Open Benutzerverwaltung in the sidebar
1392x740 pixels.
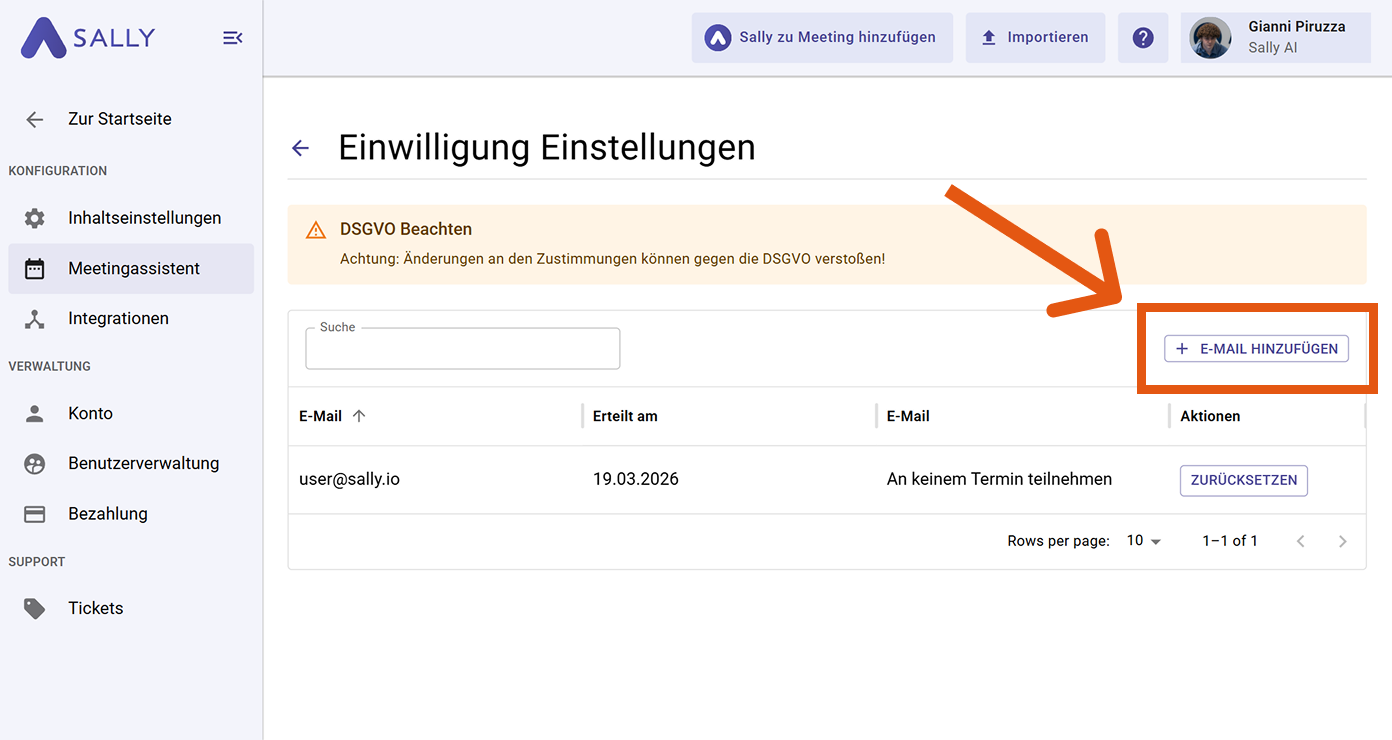[143, 464]
